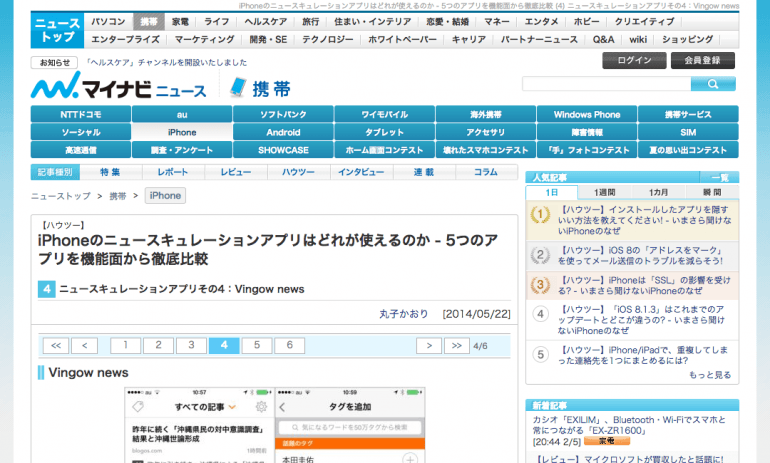The width and height of the screenshot is (770, 463).
Task: Select the ホーム画面コンテスト category
Action: pyautogui.click(x=385, y=150)
